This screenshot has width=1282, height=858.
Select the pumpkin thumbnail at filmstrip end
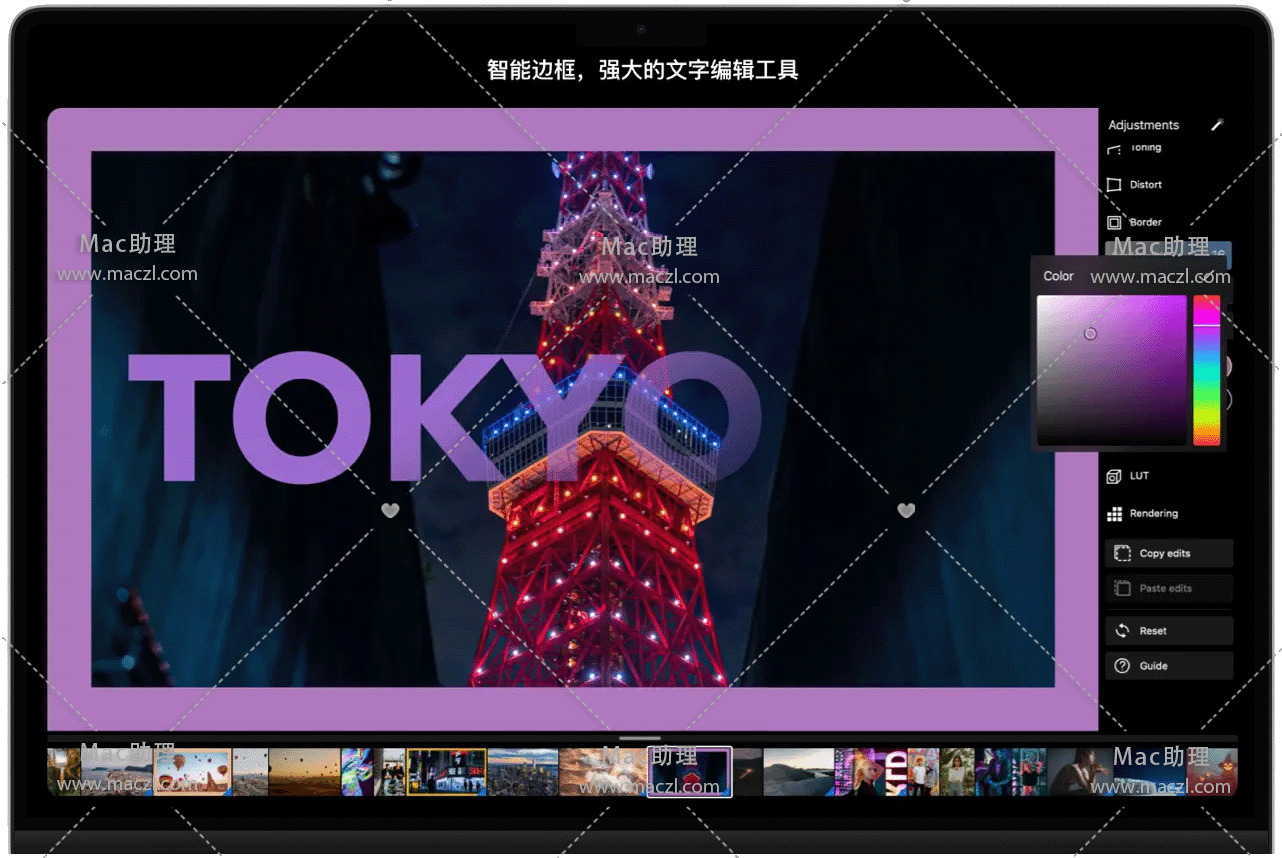[x=1211, y=772]
